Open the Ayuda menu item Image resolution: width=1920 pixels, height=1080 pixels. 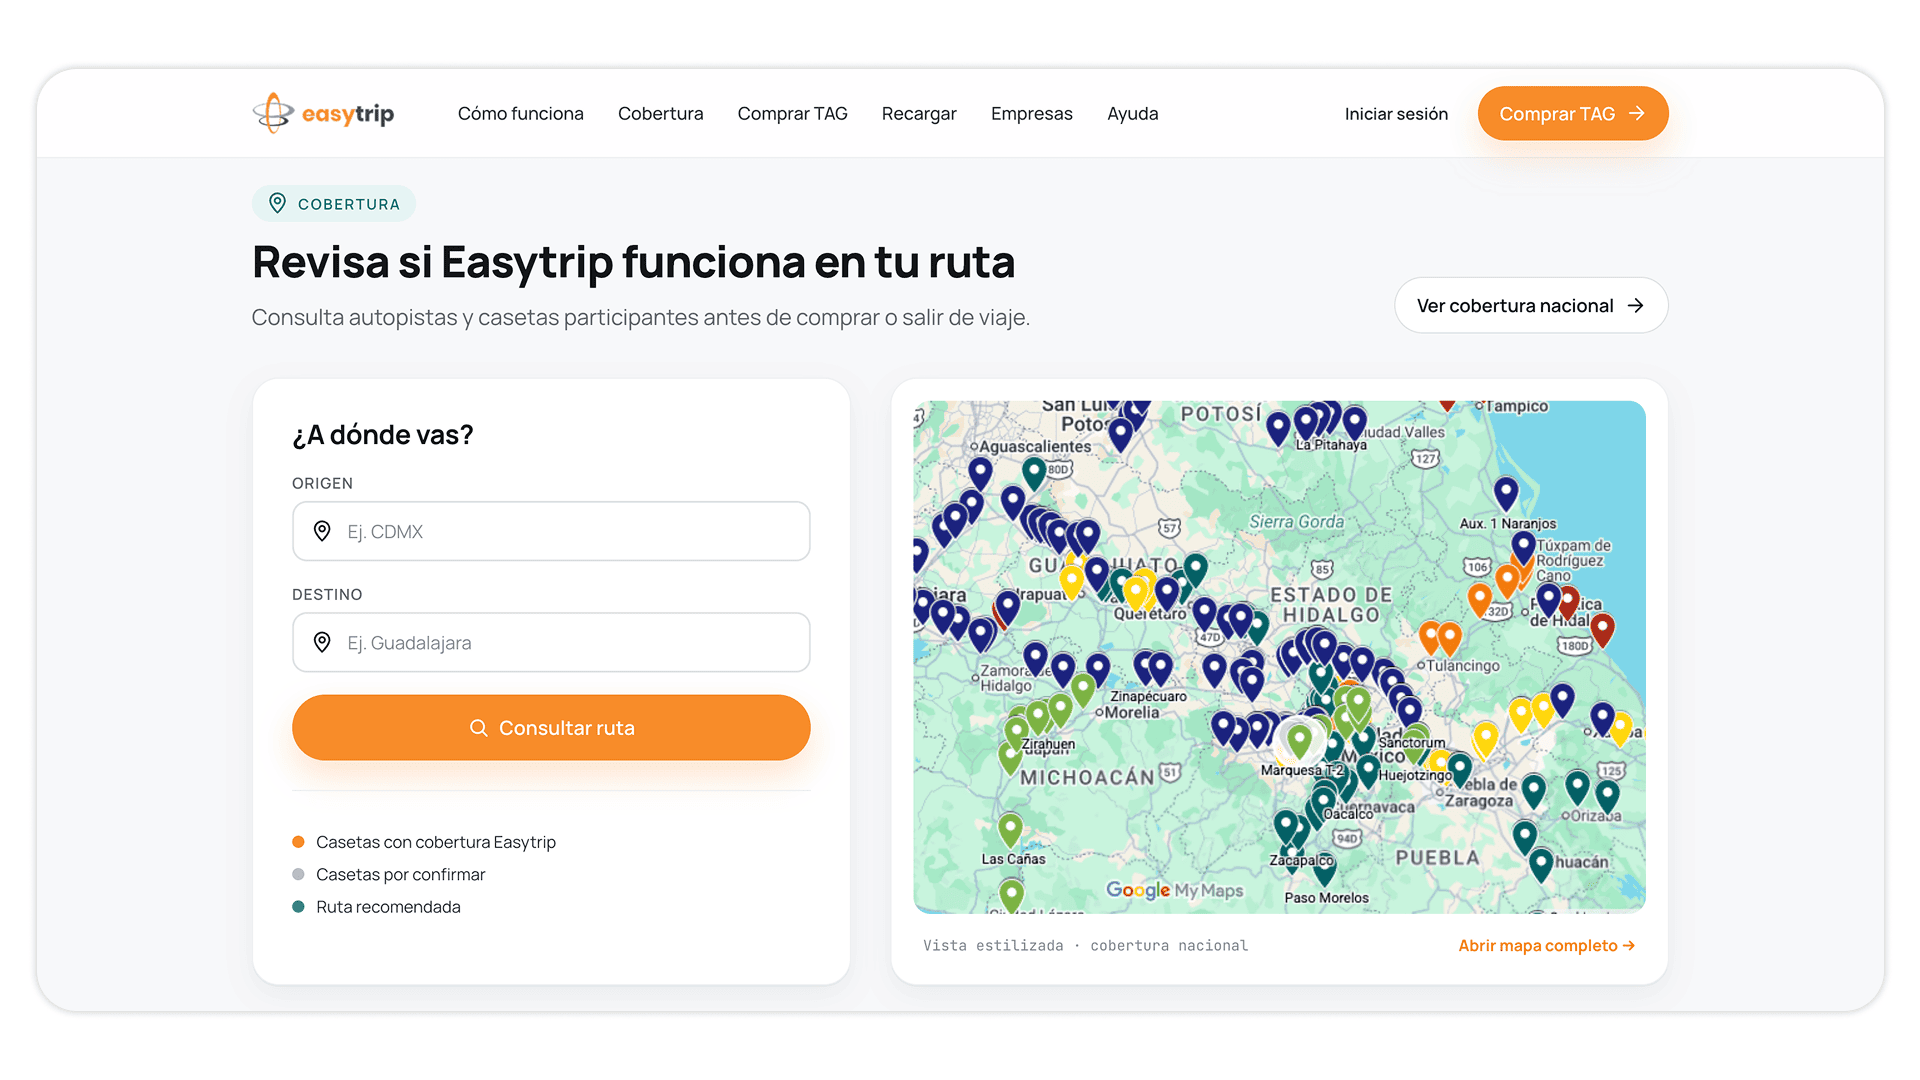[1132, 114]
